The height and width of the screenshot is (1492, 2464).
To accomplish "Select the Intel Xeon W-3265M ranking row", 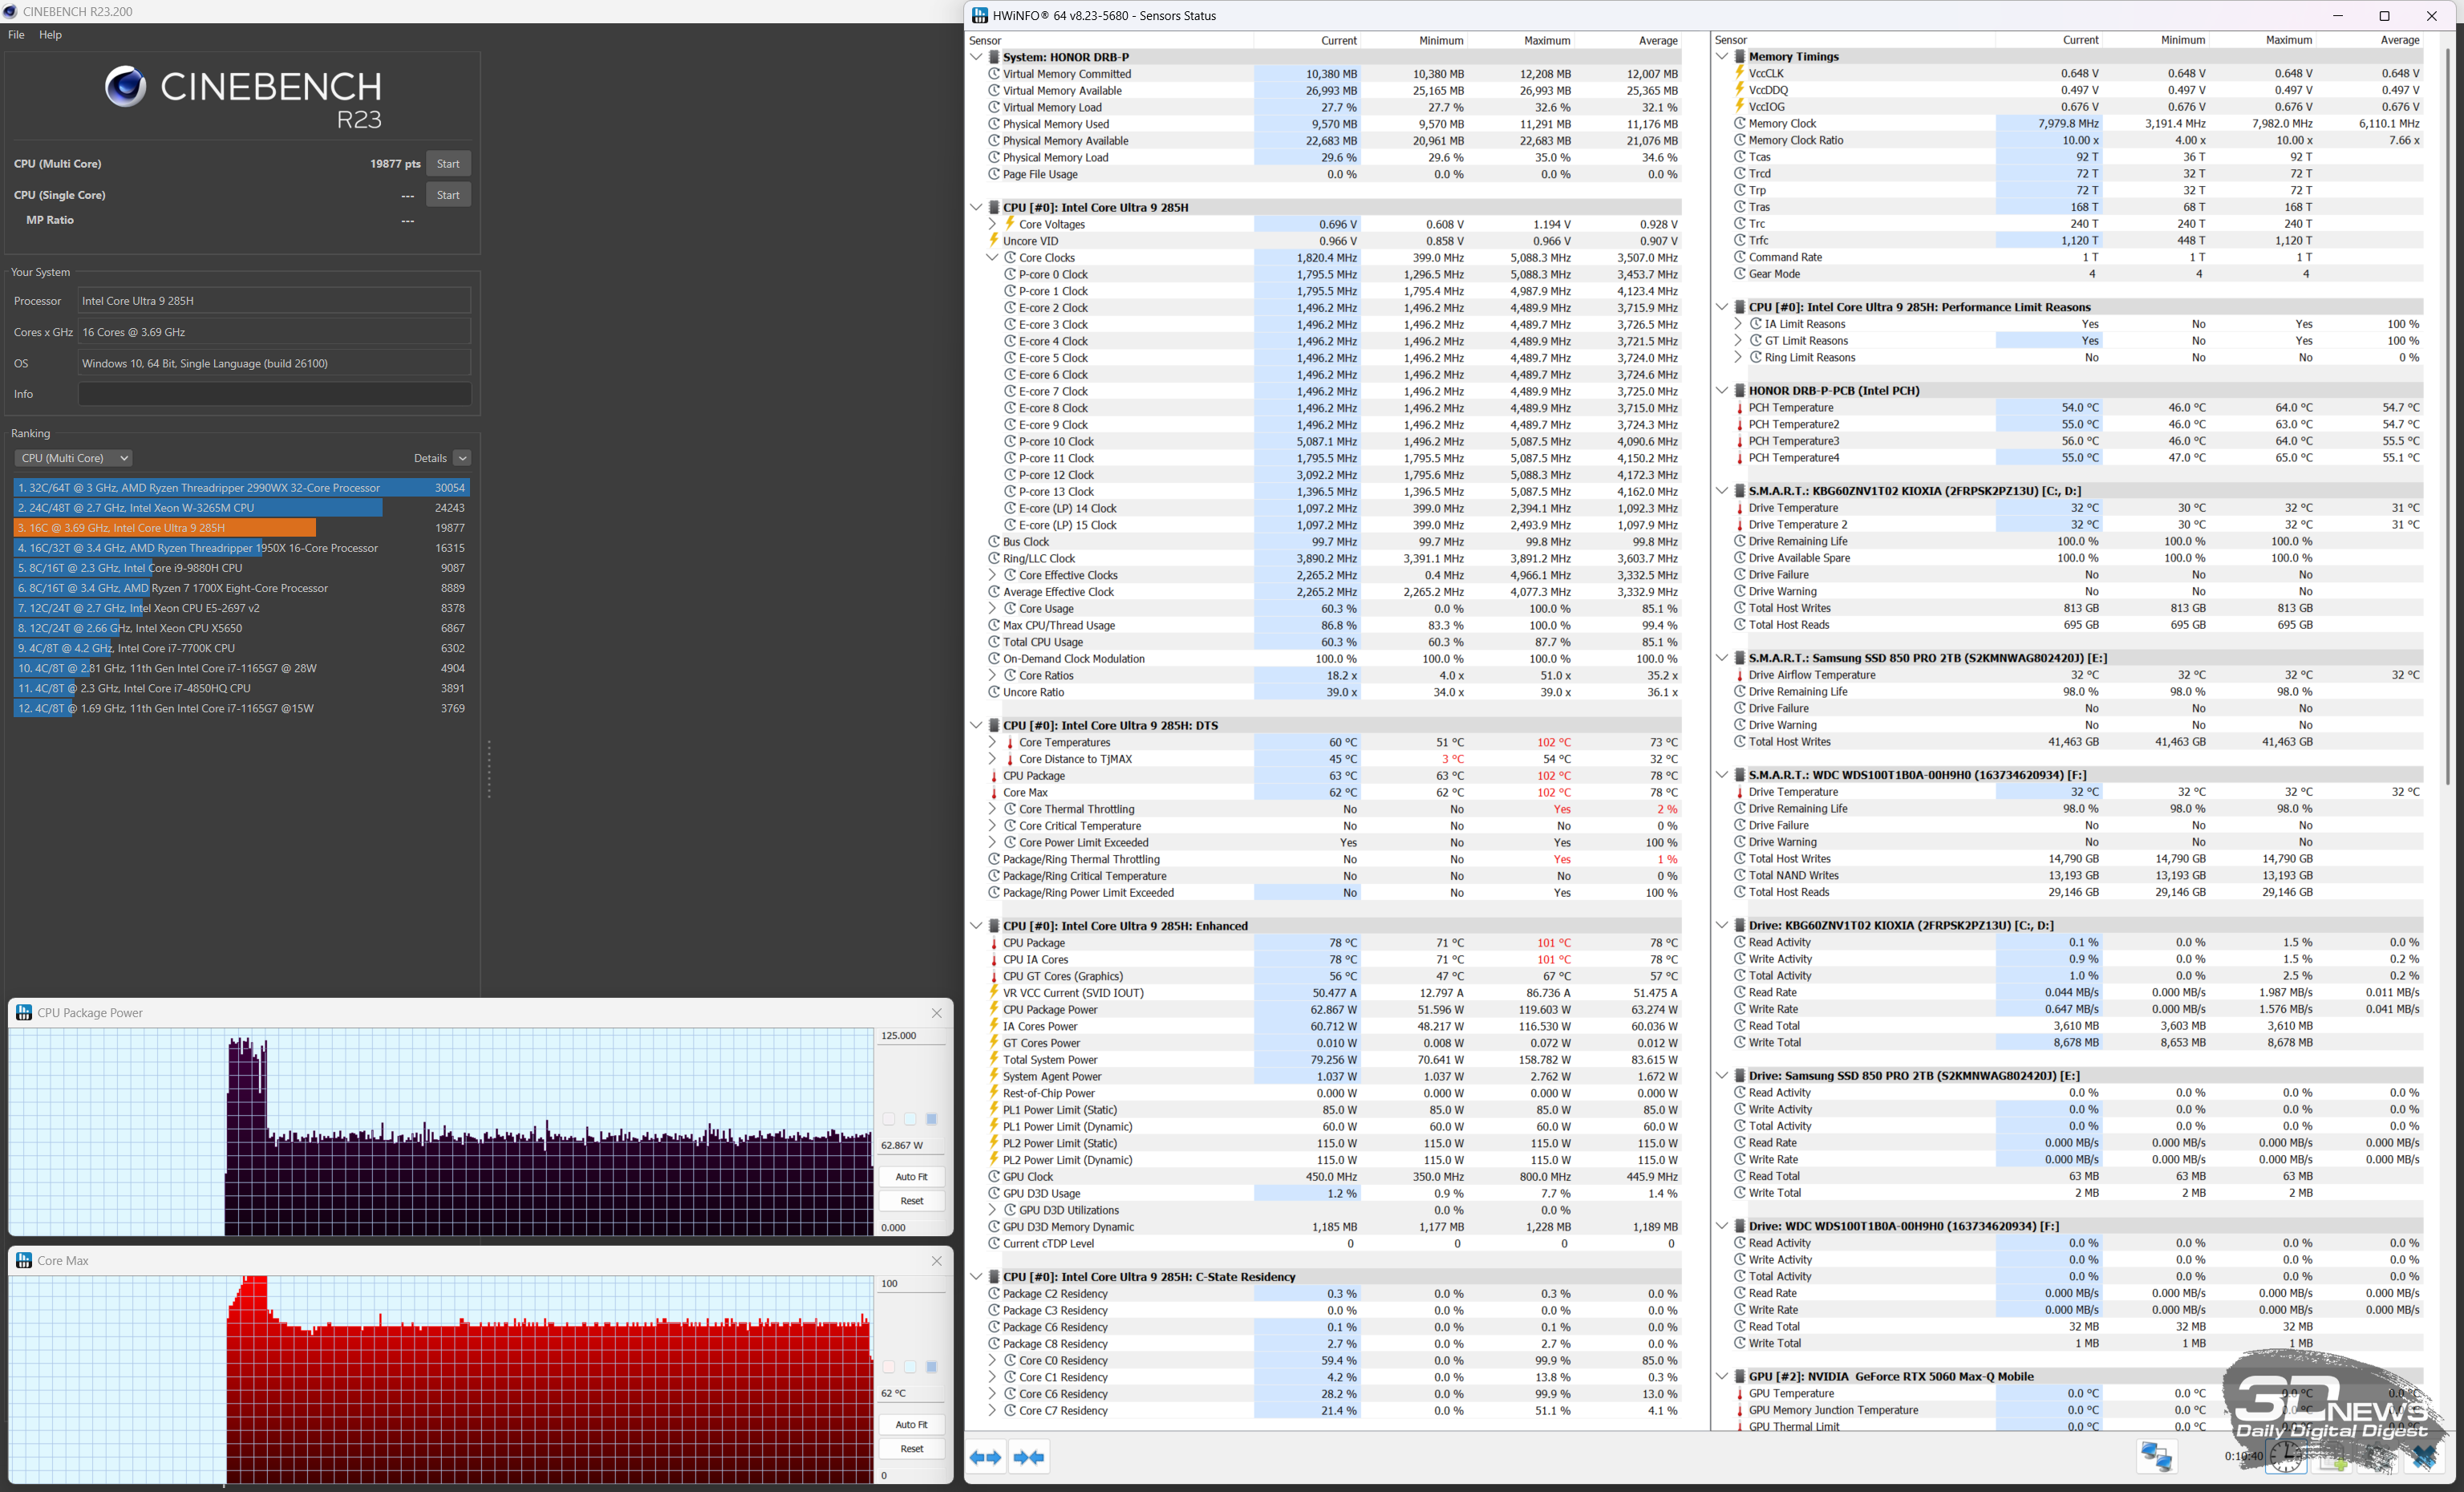I will pyautogui.click(x=241, y=508).
